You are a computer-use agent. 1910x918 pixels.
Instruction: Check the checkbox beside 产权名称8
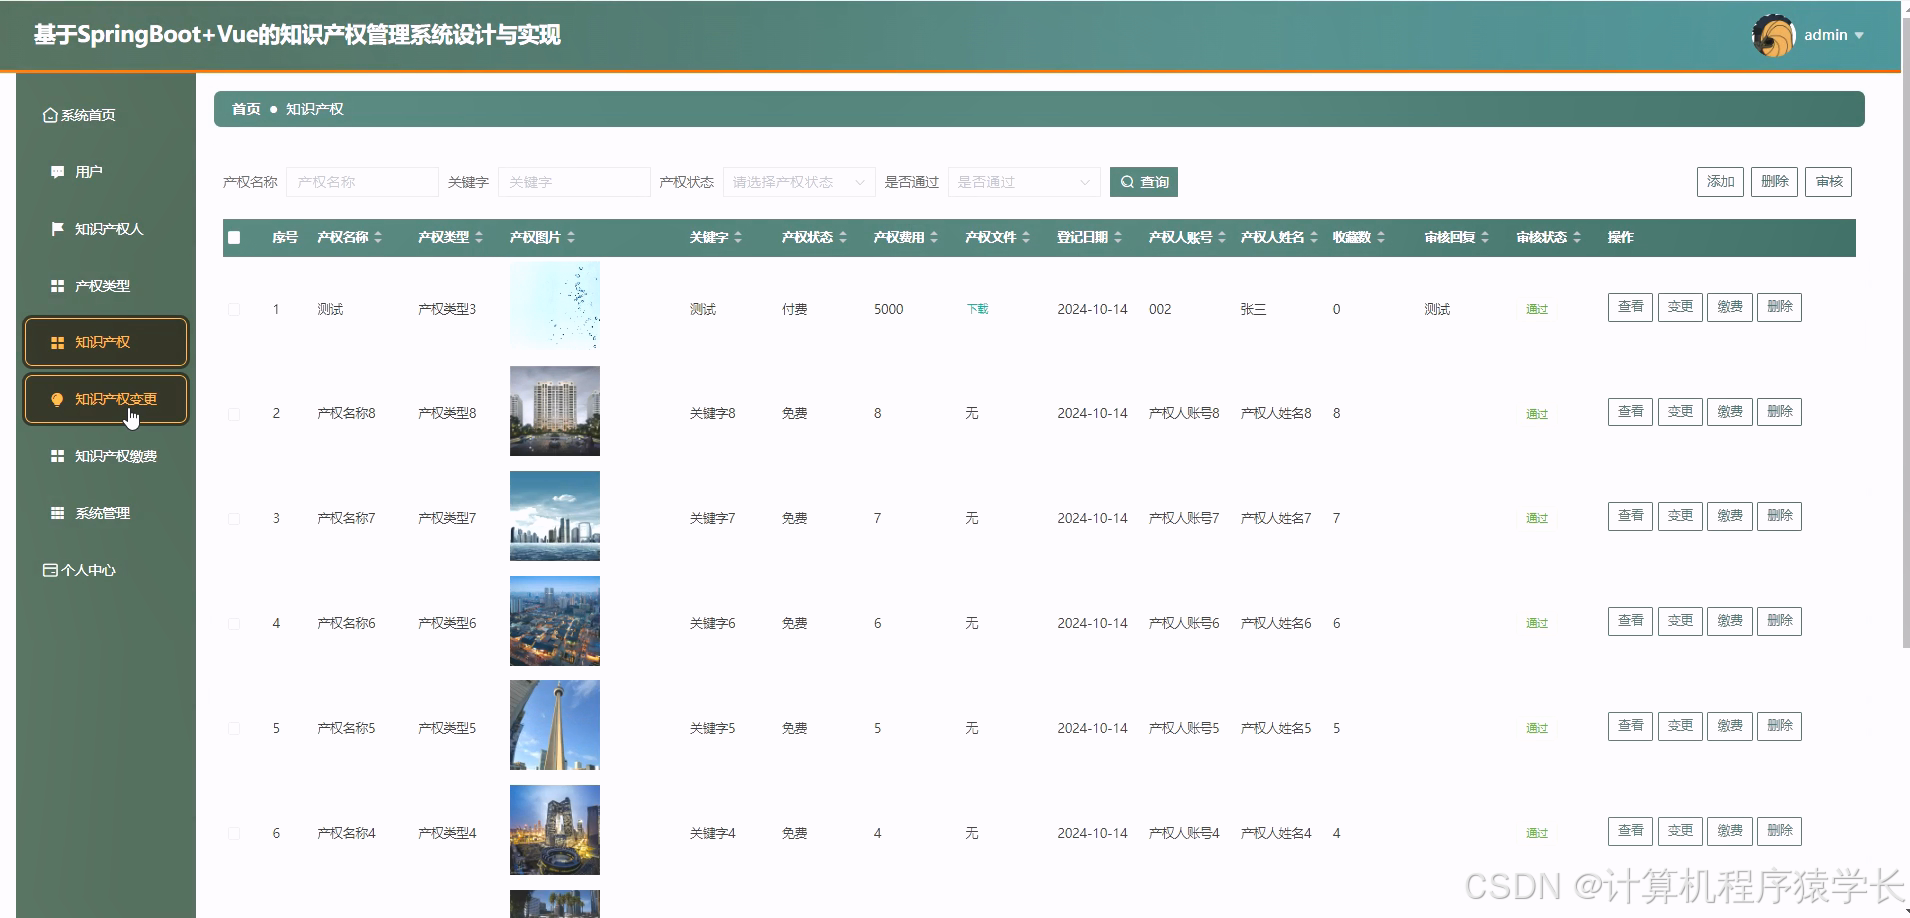pos(234,412)
